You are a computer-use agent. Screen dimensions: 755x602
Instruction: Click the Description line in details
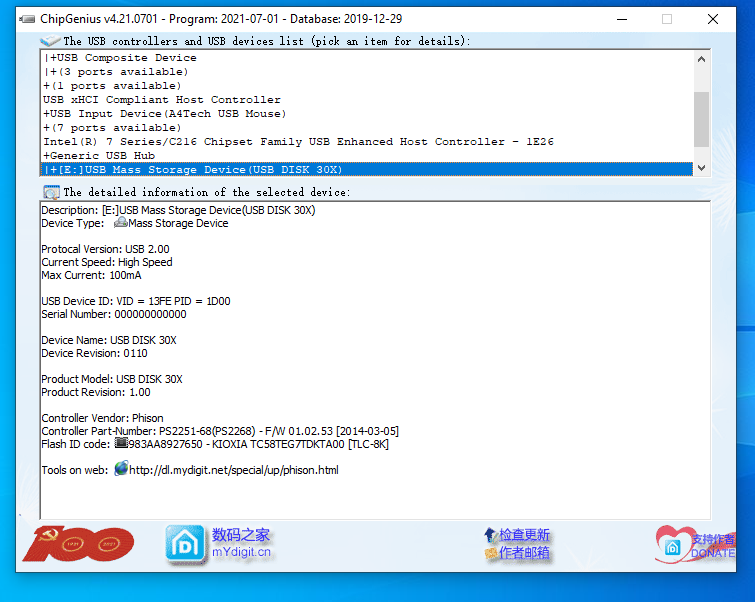tap(178, 210)
